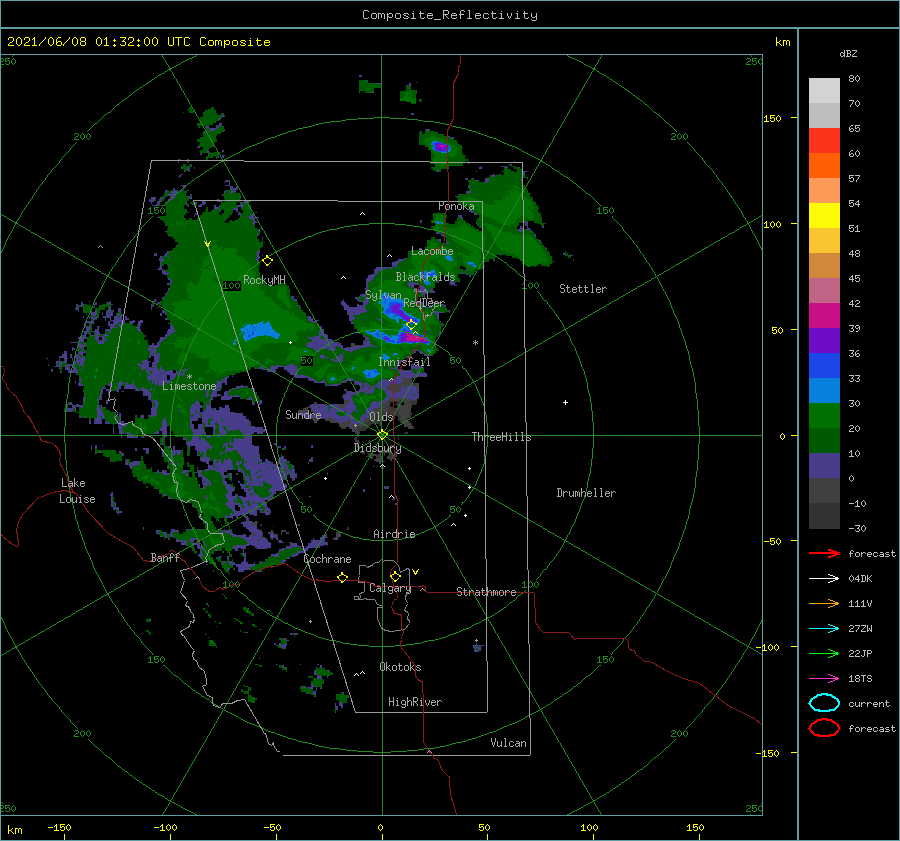Click the Calgary city label

coord(390,588)
